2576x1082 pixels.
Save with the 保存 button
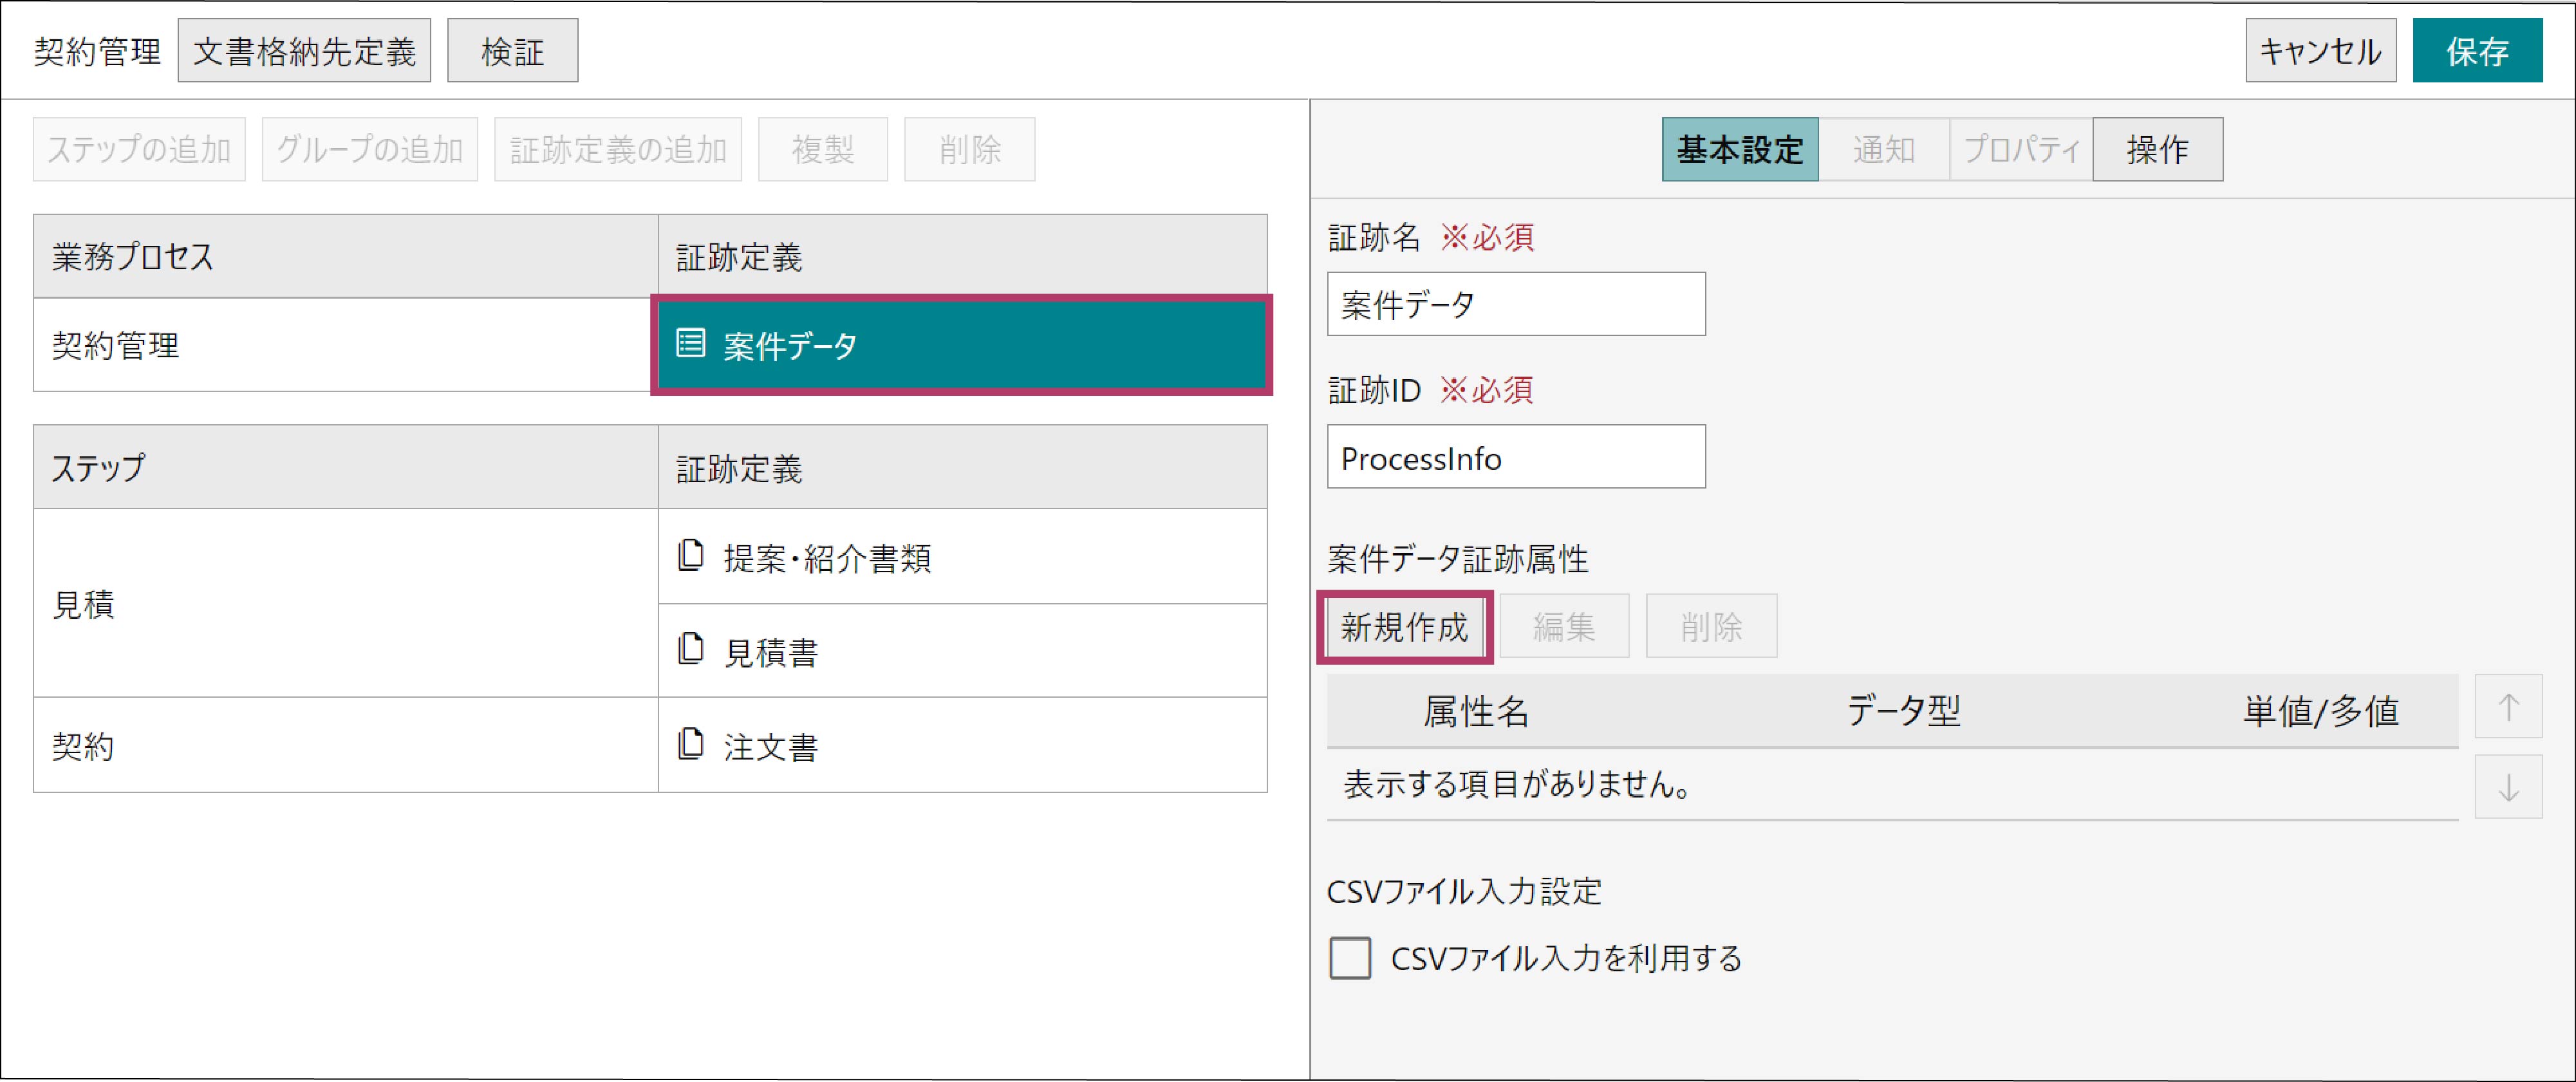coord(2478,50)
